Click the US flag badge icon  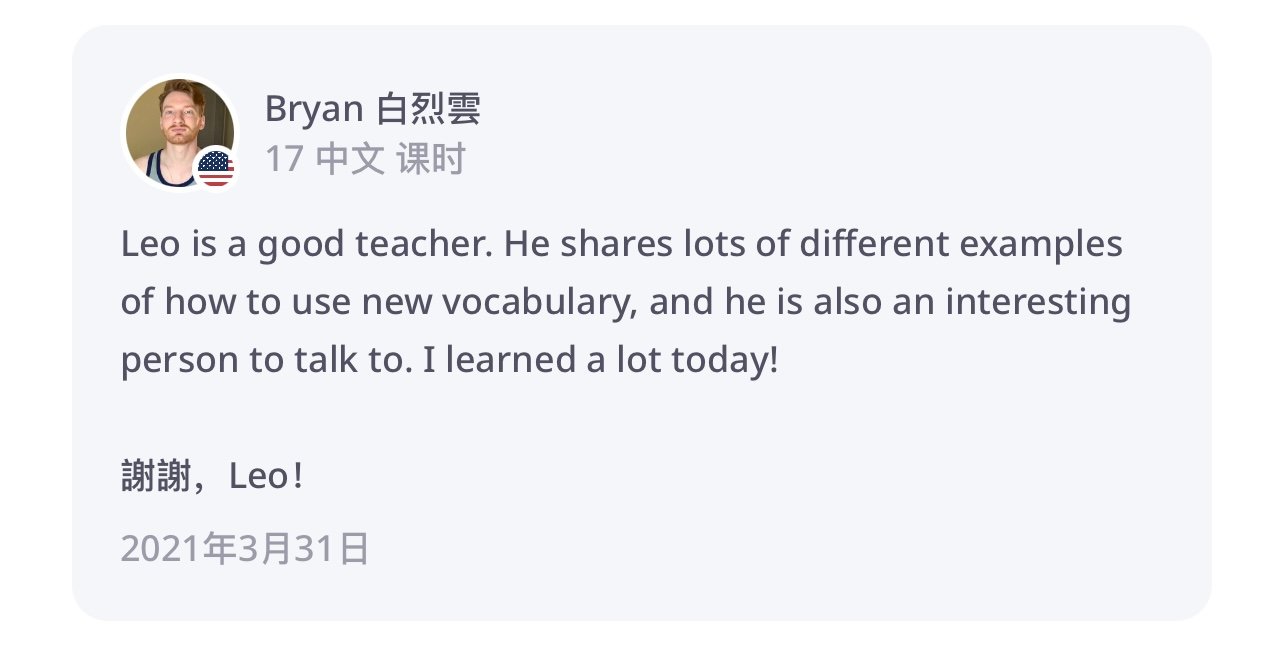pos(215,168)
